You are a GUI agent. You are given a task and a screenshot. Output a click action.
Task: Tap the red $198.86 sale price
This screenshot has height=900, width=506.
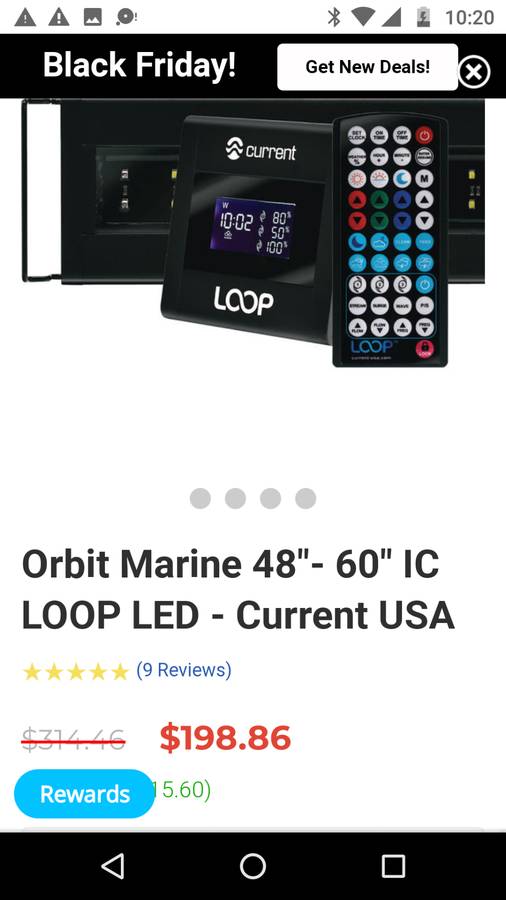coord(225,738)
